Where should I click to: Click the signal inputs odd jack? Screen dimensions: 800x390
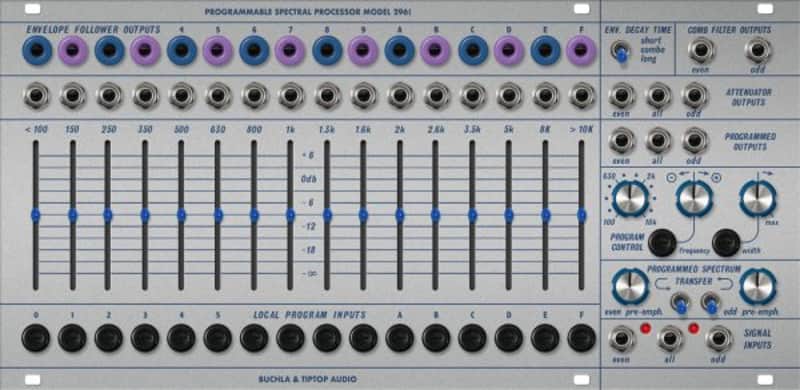click(x=719, y=339)
